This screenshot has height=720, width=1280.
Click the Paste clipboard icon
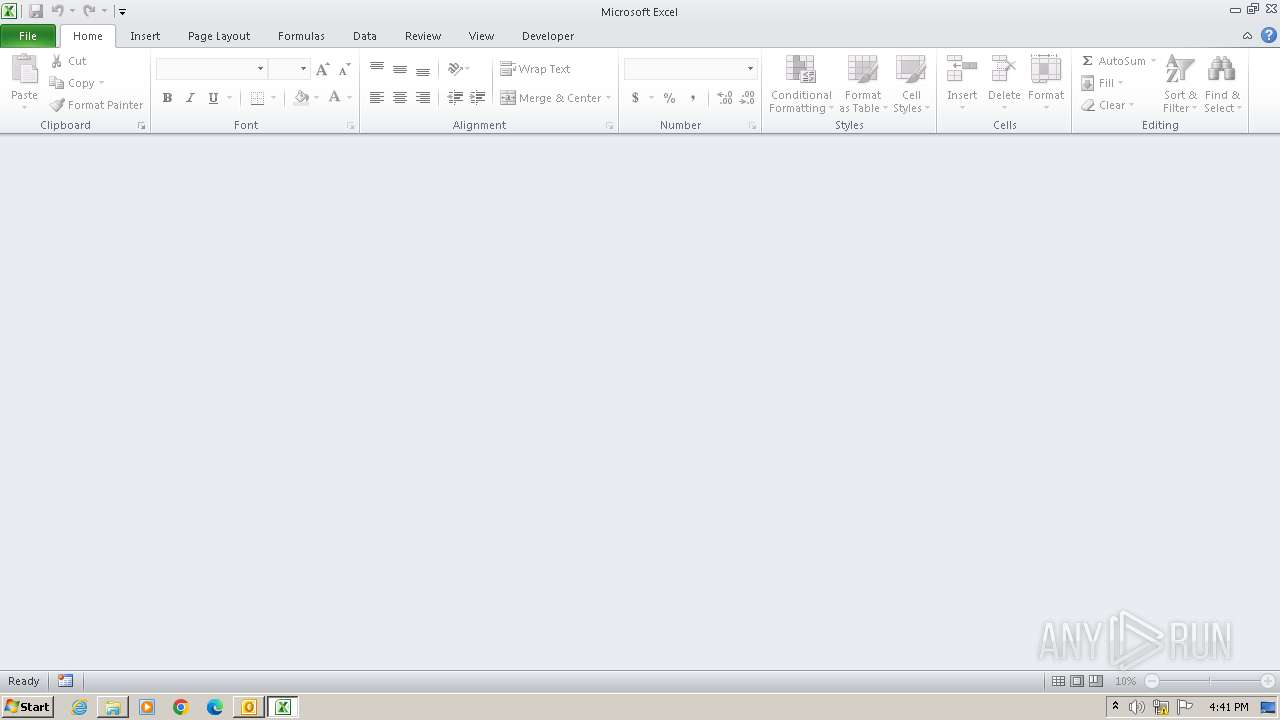24,70
